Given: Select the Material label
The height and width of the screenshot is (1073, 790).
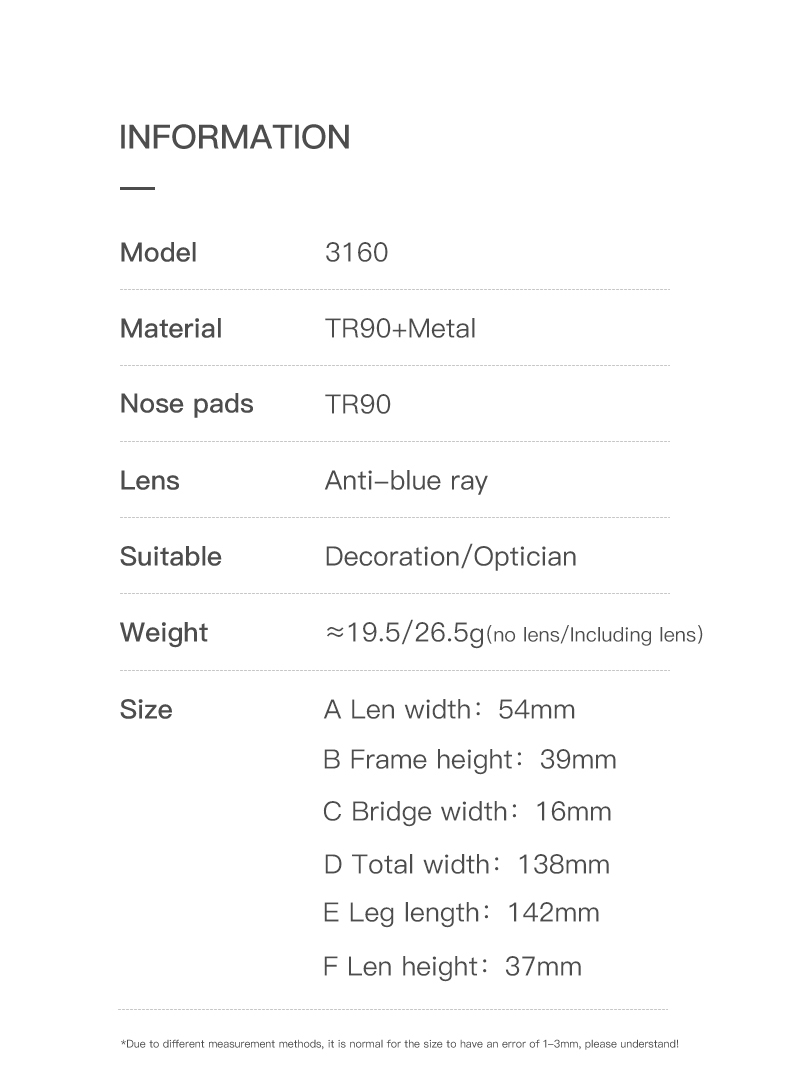Looking at the screenshot, I should 171,328.
